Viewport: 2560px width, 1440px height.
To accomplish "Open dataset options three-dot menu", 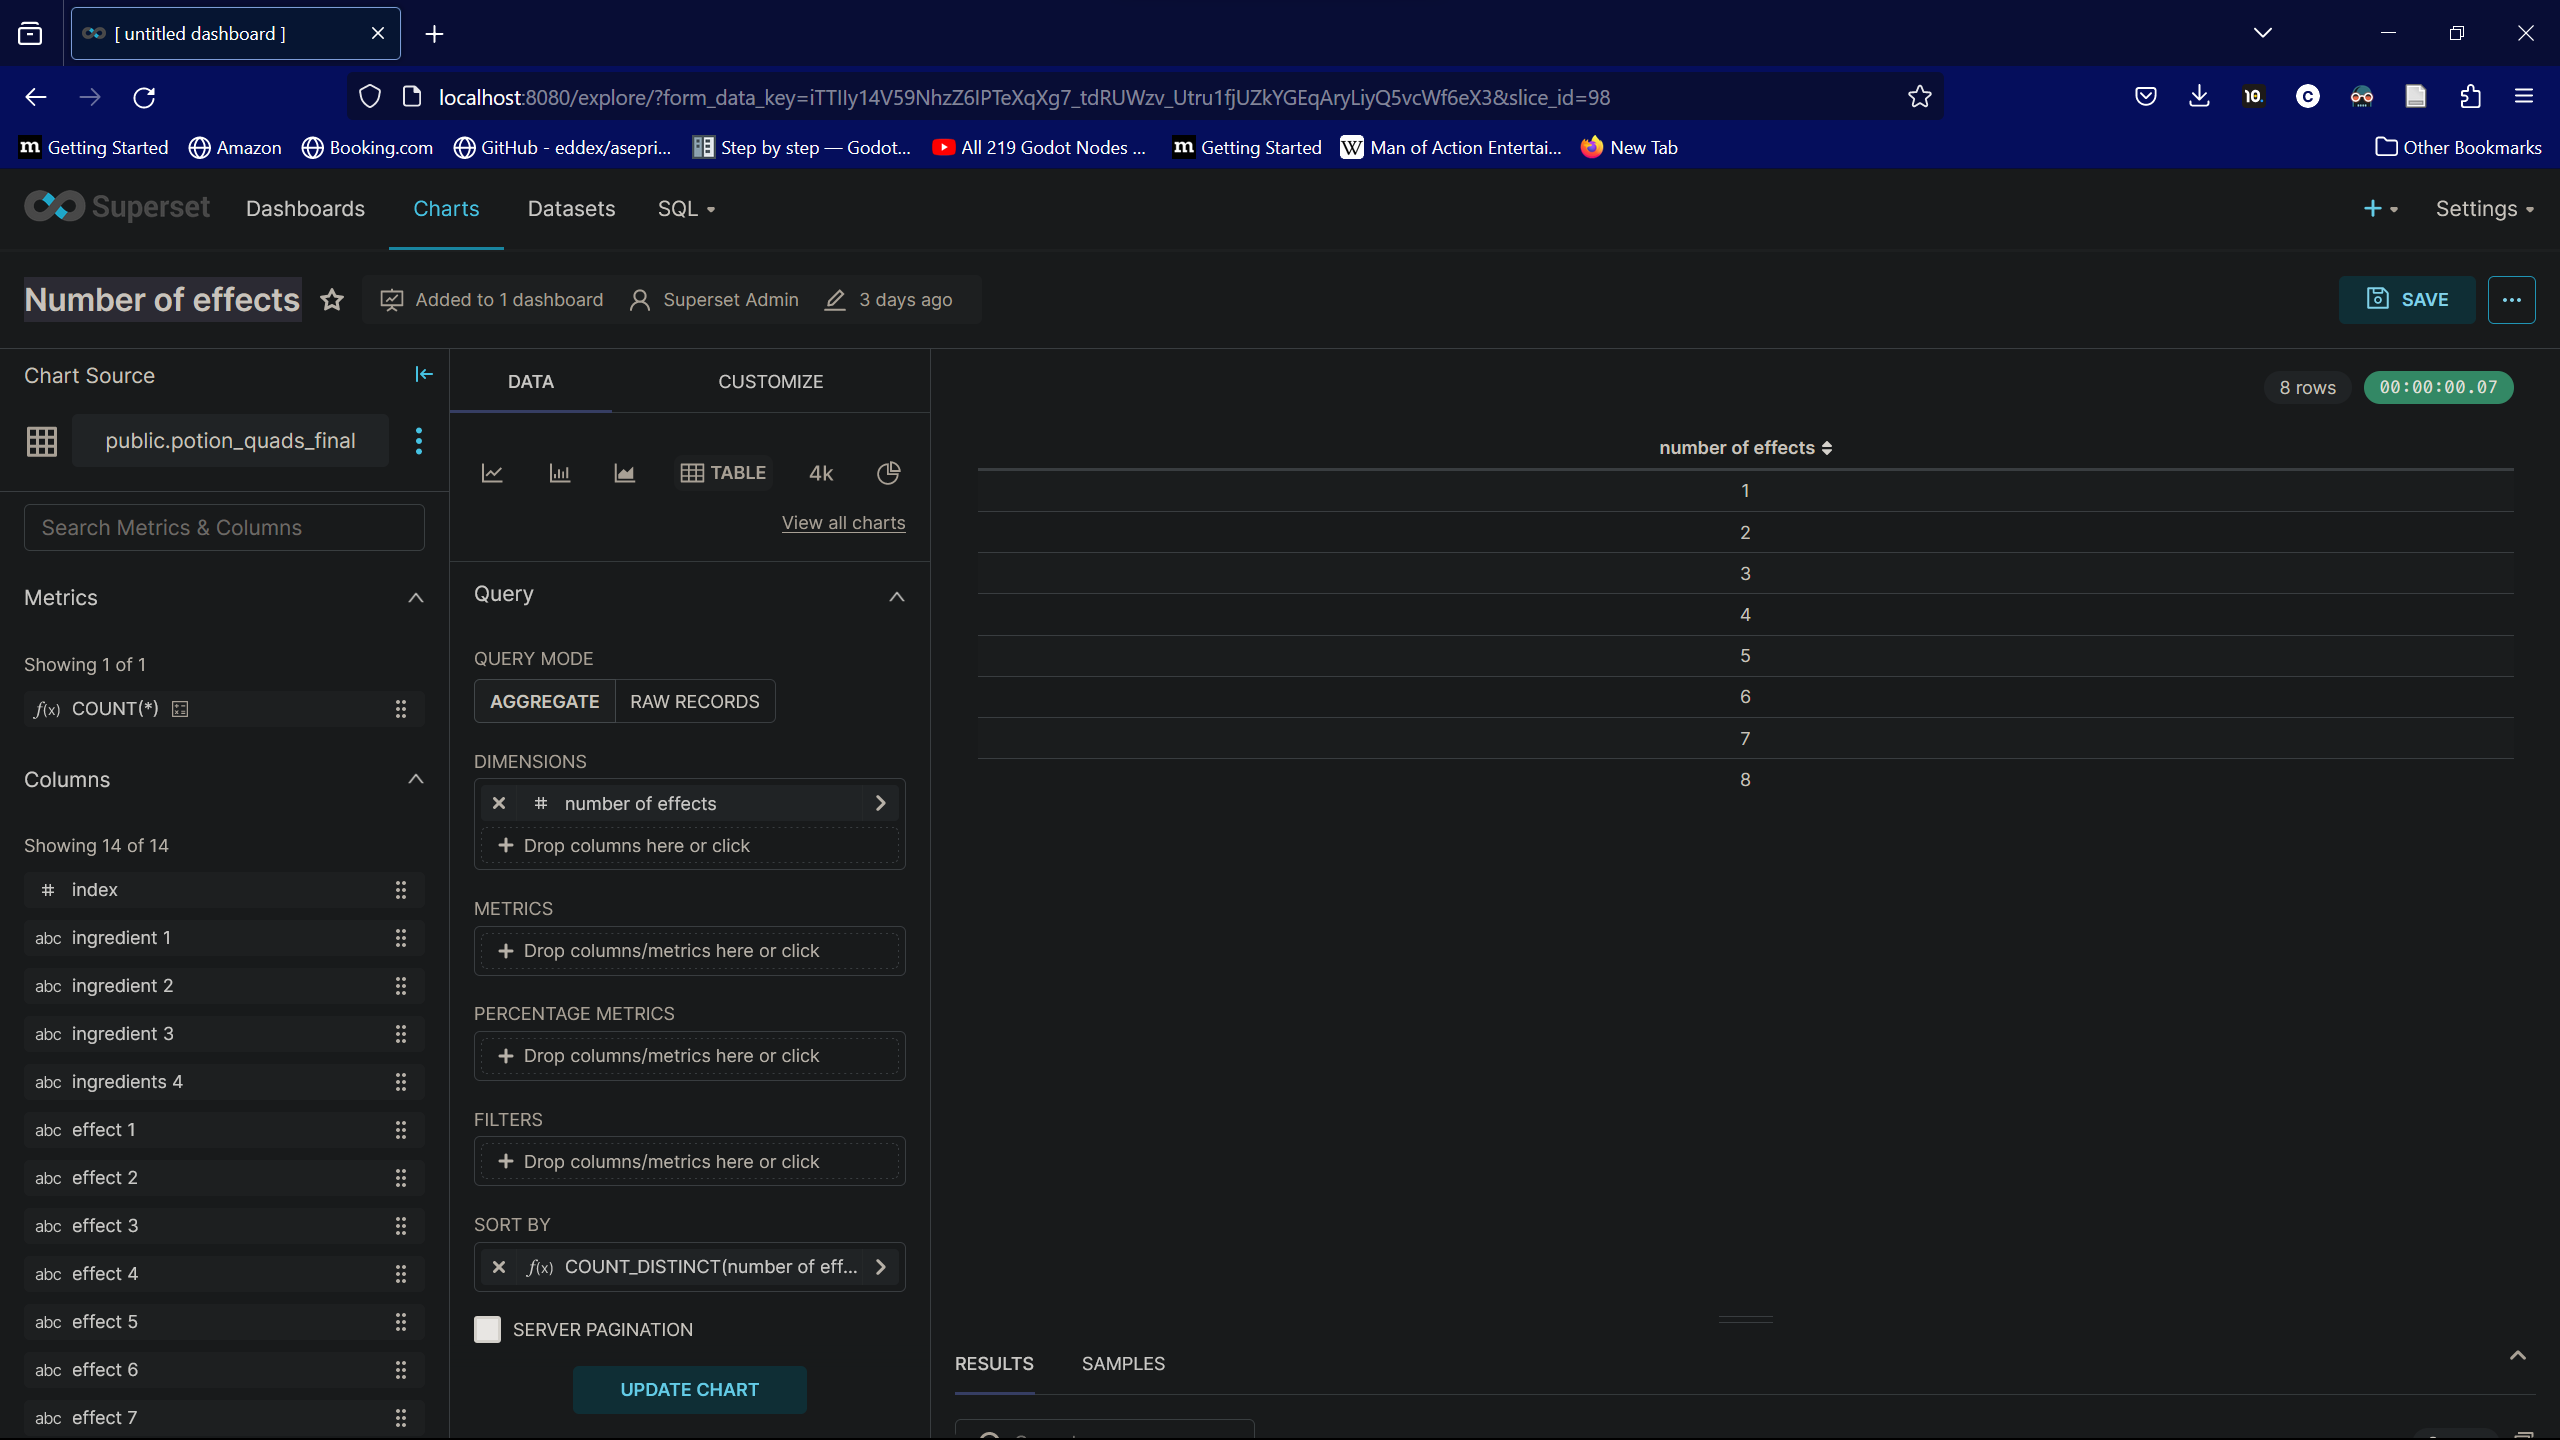I will click(419, 441).
